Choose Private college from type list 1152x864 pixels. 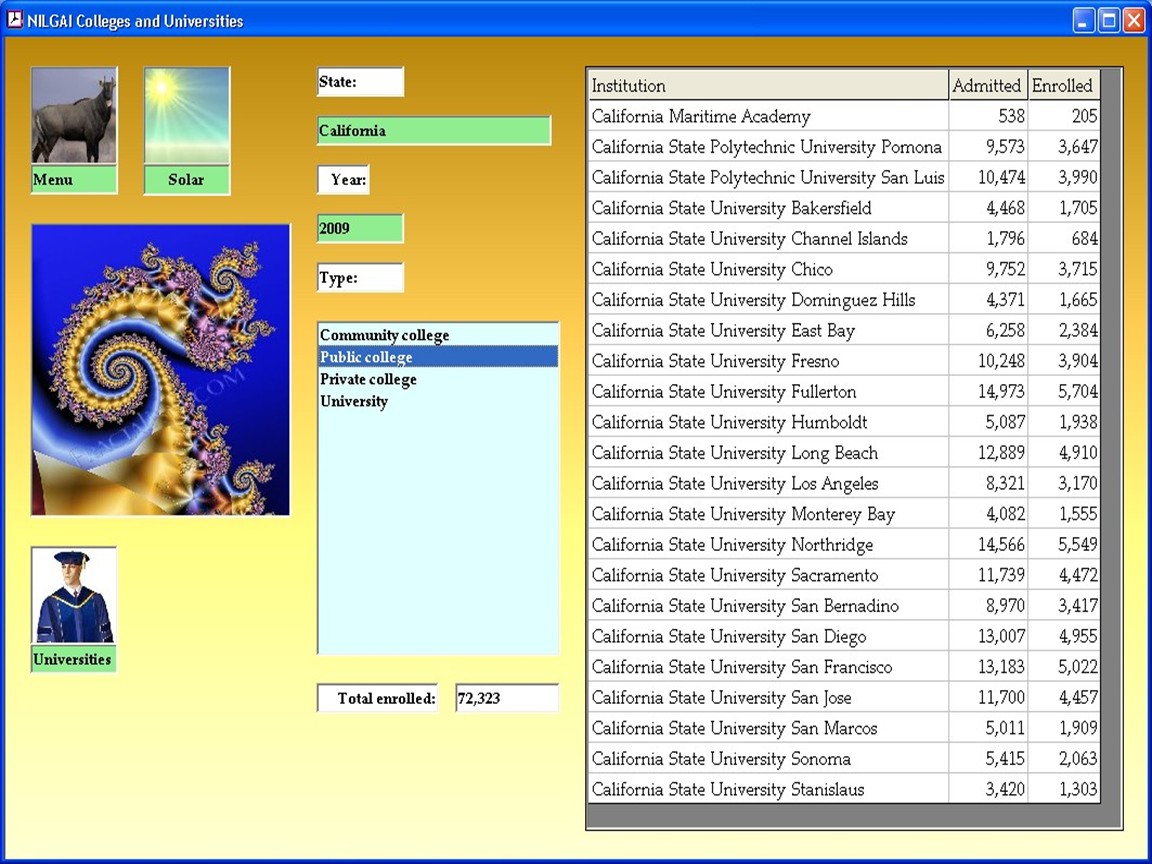point(369,380)
